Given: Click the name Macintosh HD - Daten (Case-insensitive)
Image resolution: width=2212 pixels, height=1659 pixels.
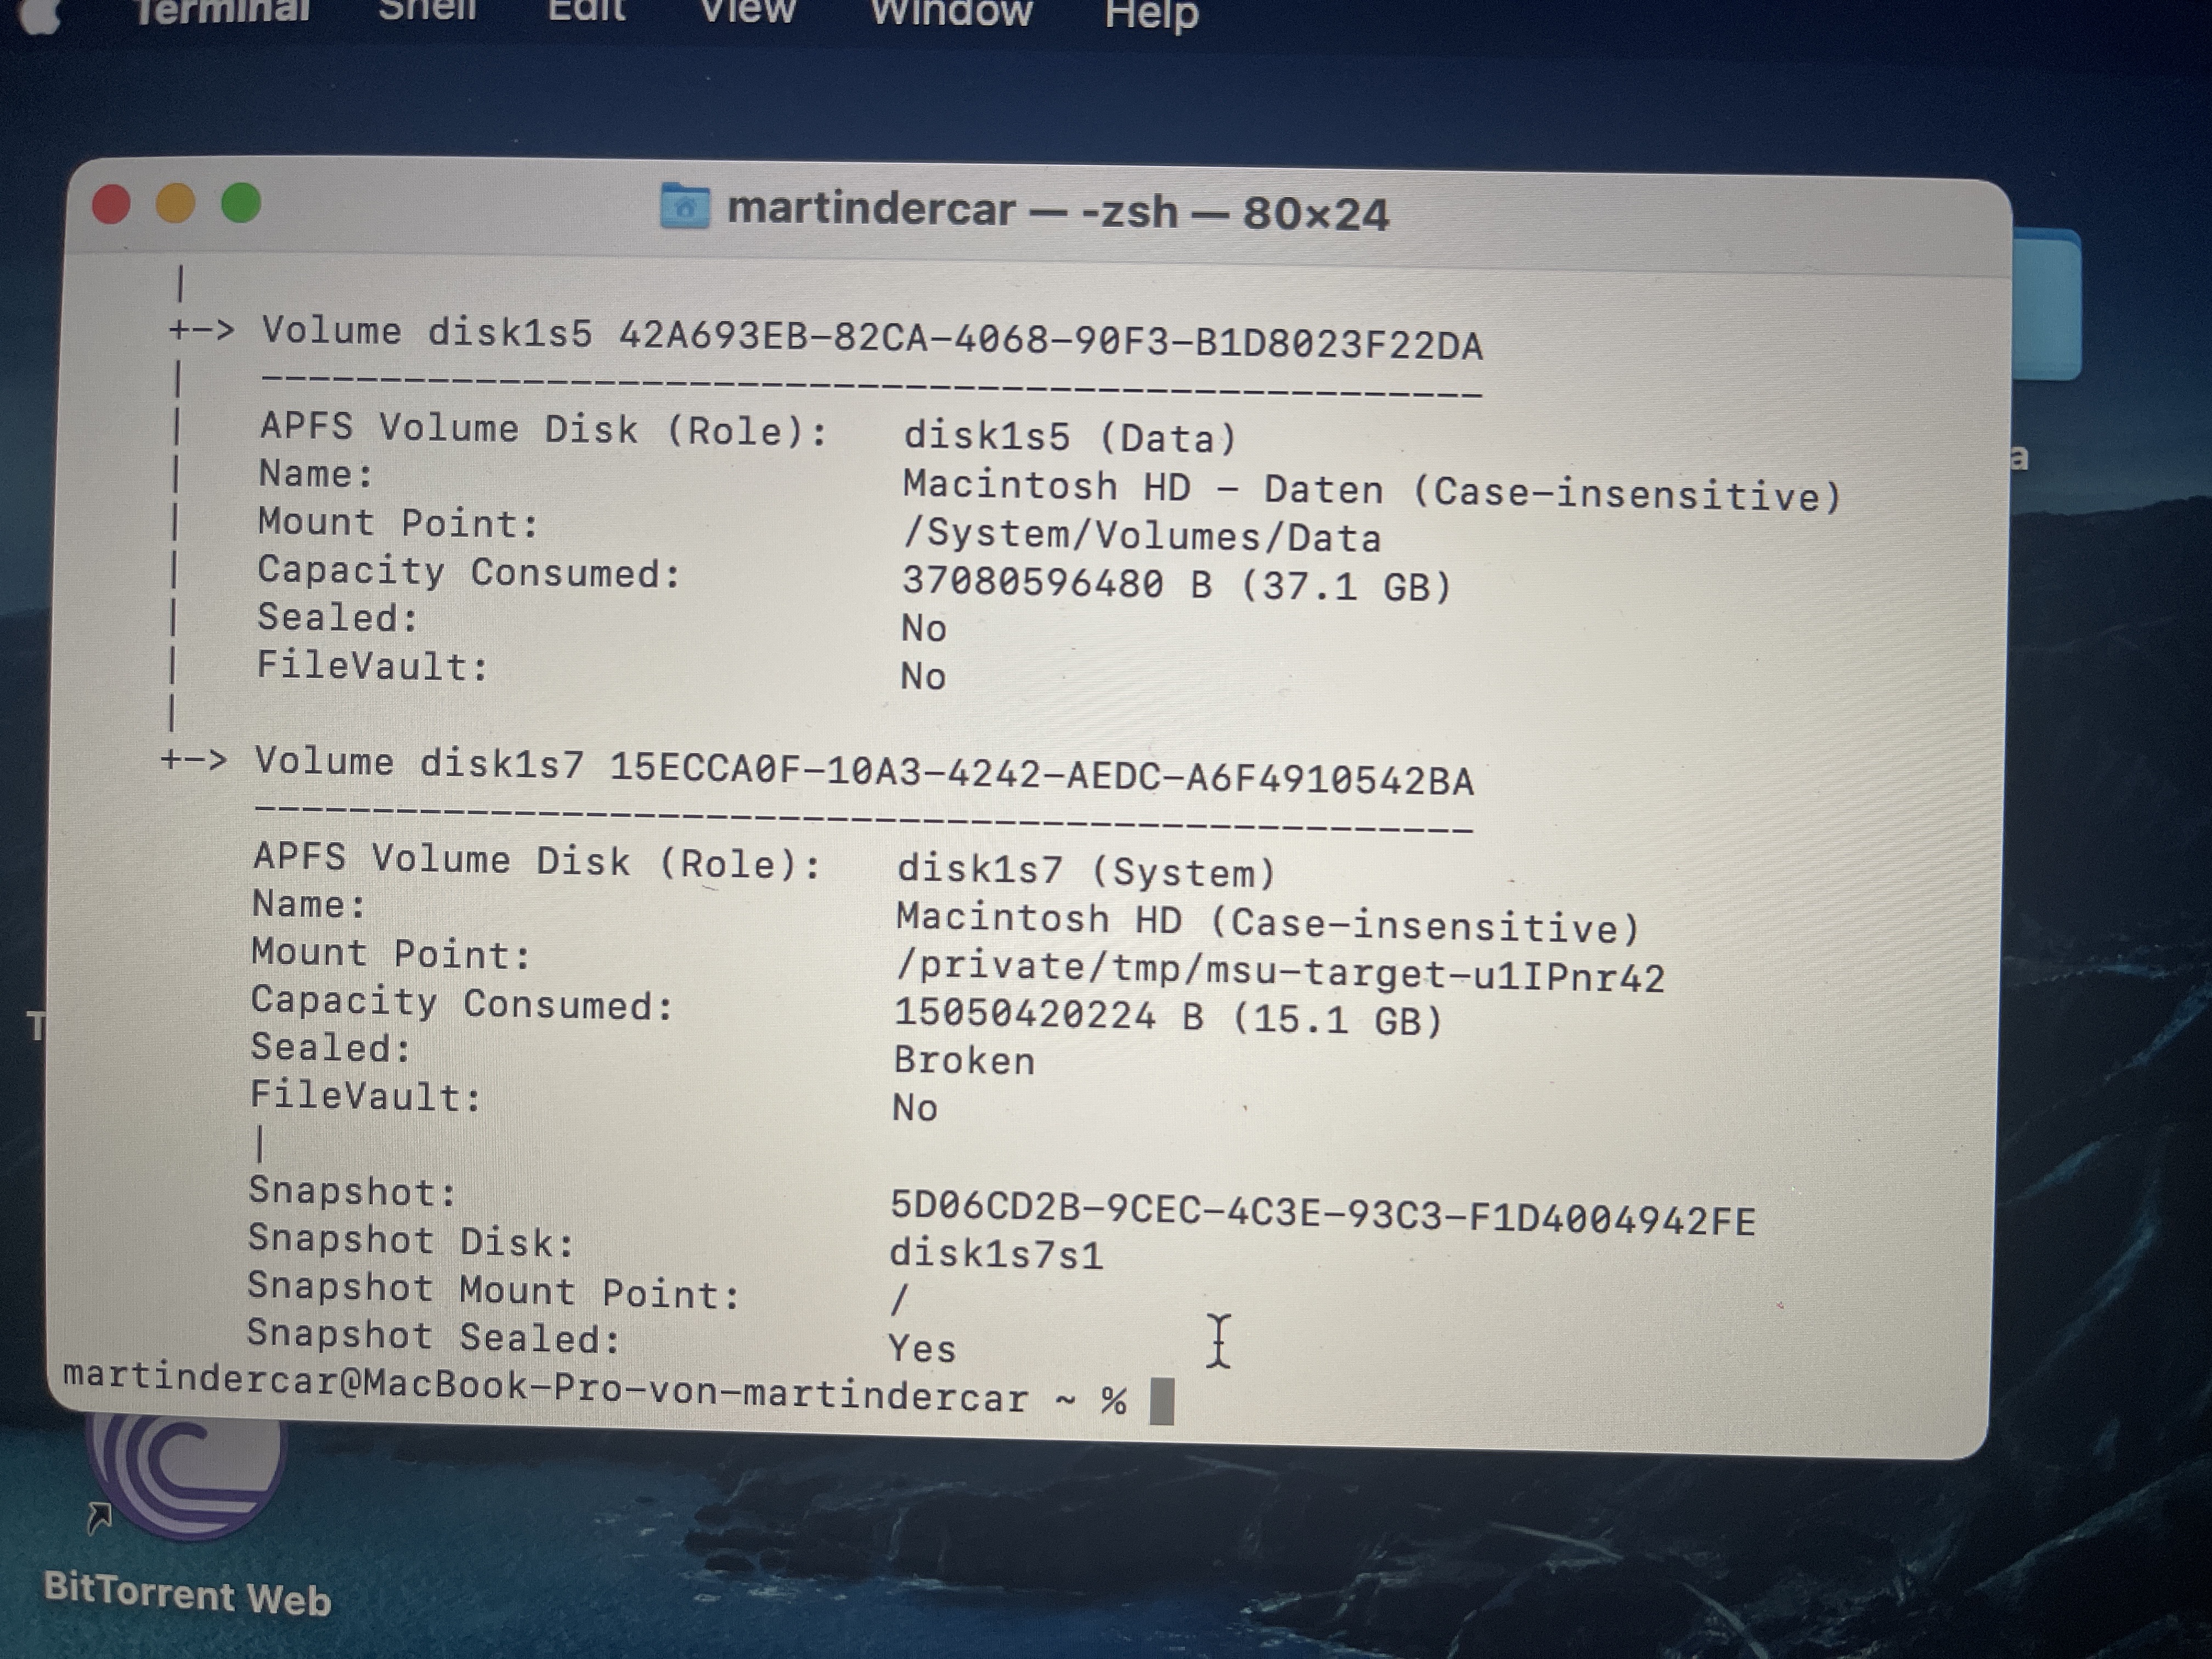Looking at the screenshot, I should click(x=1371, y=491).
